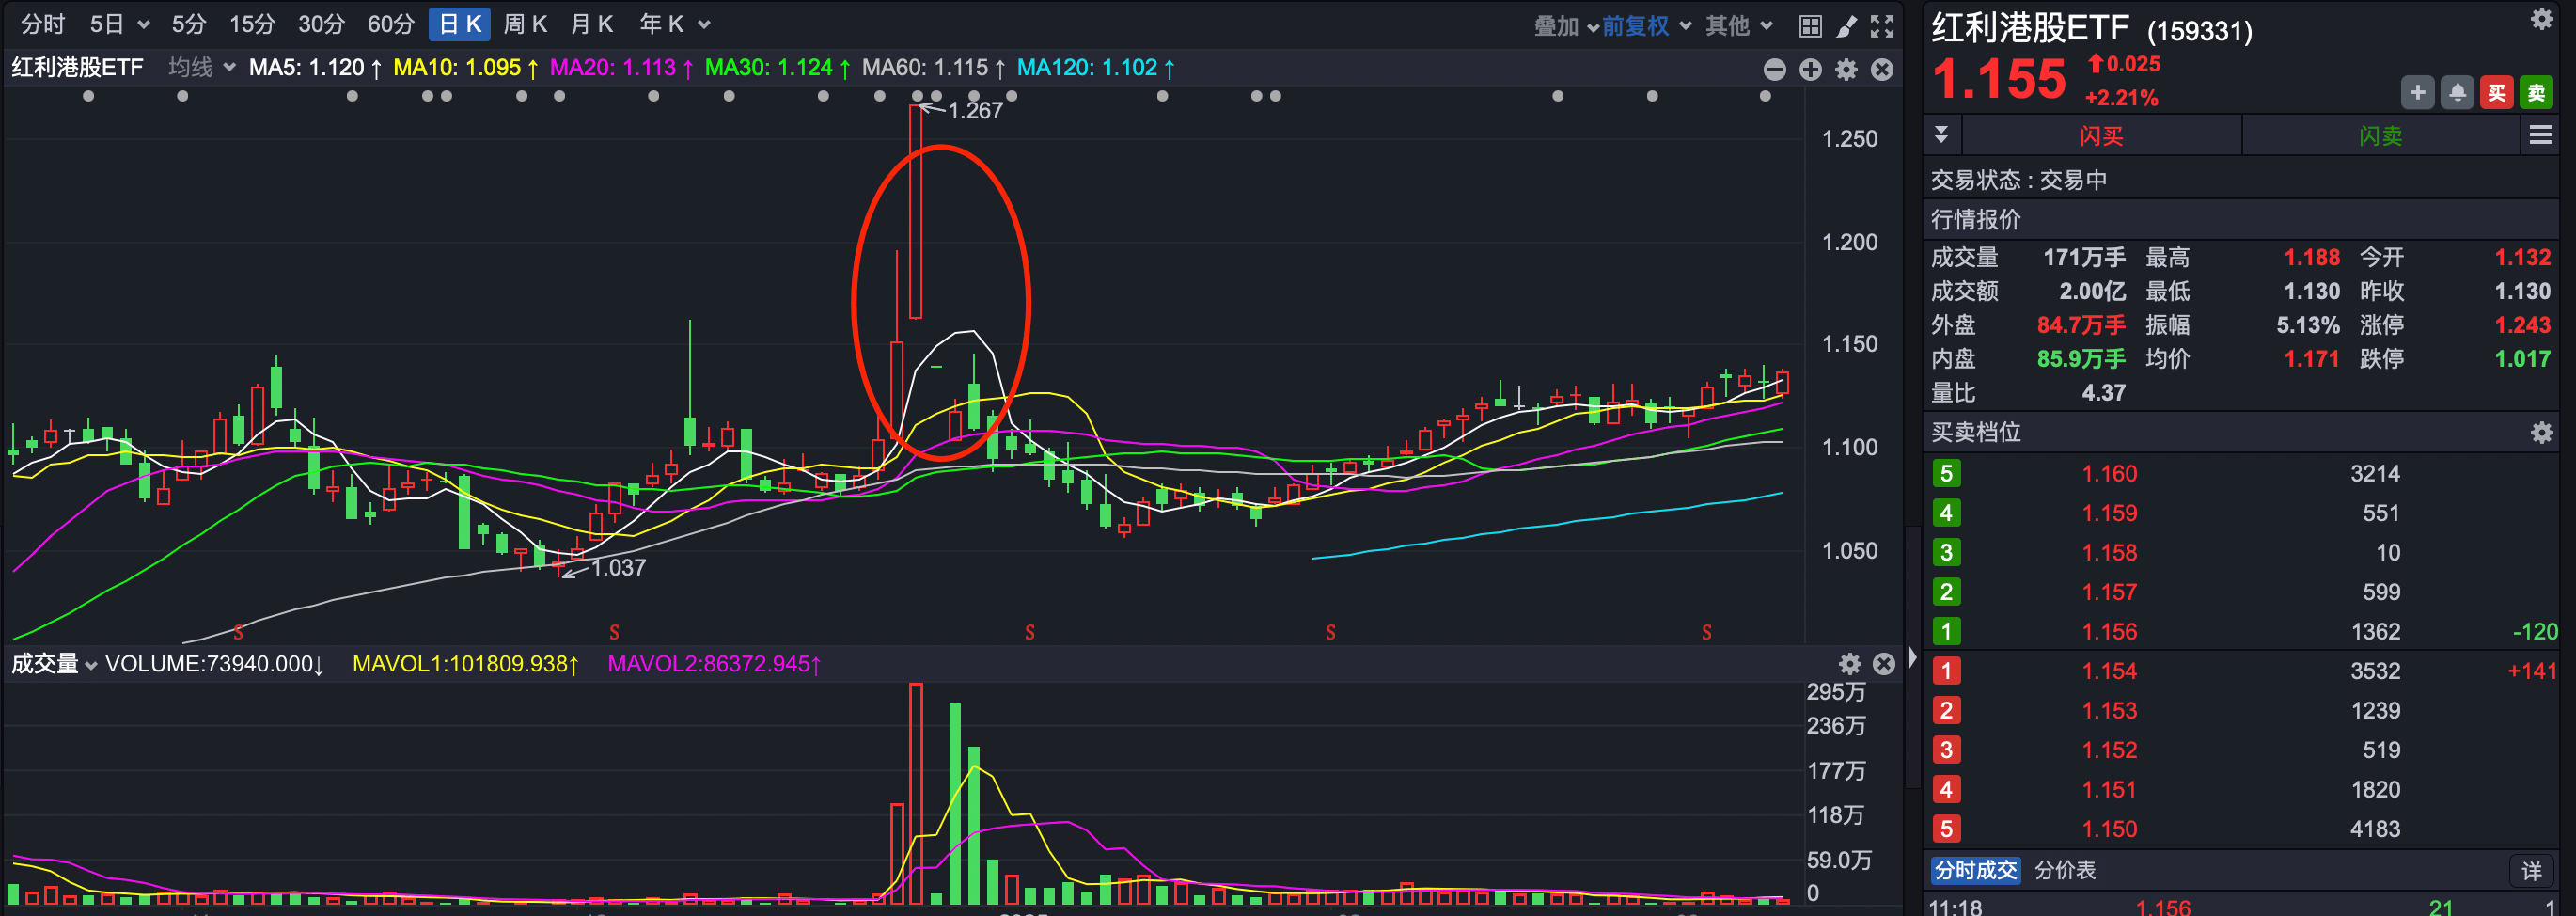Collapse the quote panel with side arrow

1912,657
